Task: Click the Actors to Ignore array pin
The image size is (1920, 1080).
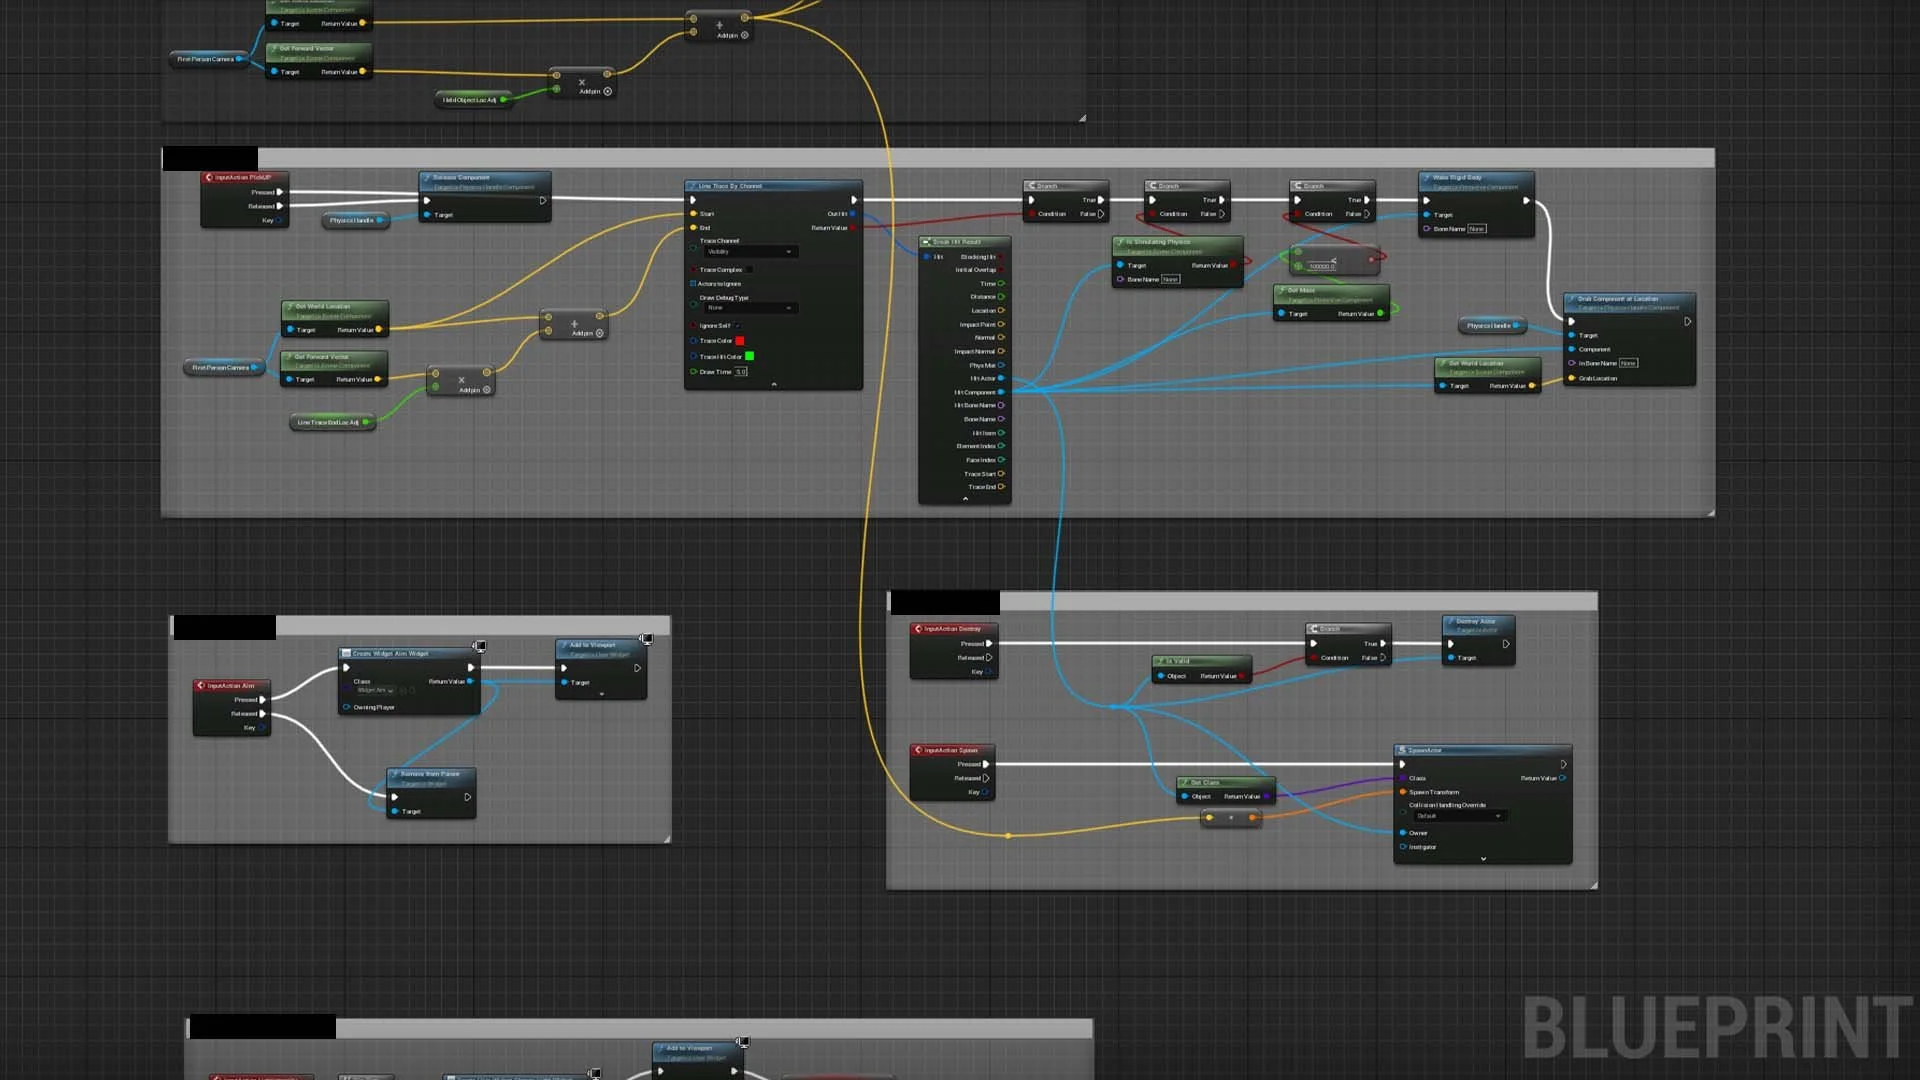Action: coord(693,284)
